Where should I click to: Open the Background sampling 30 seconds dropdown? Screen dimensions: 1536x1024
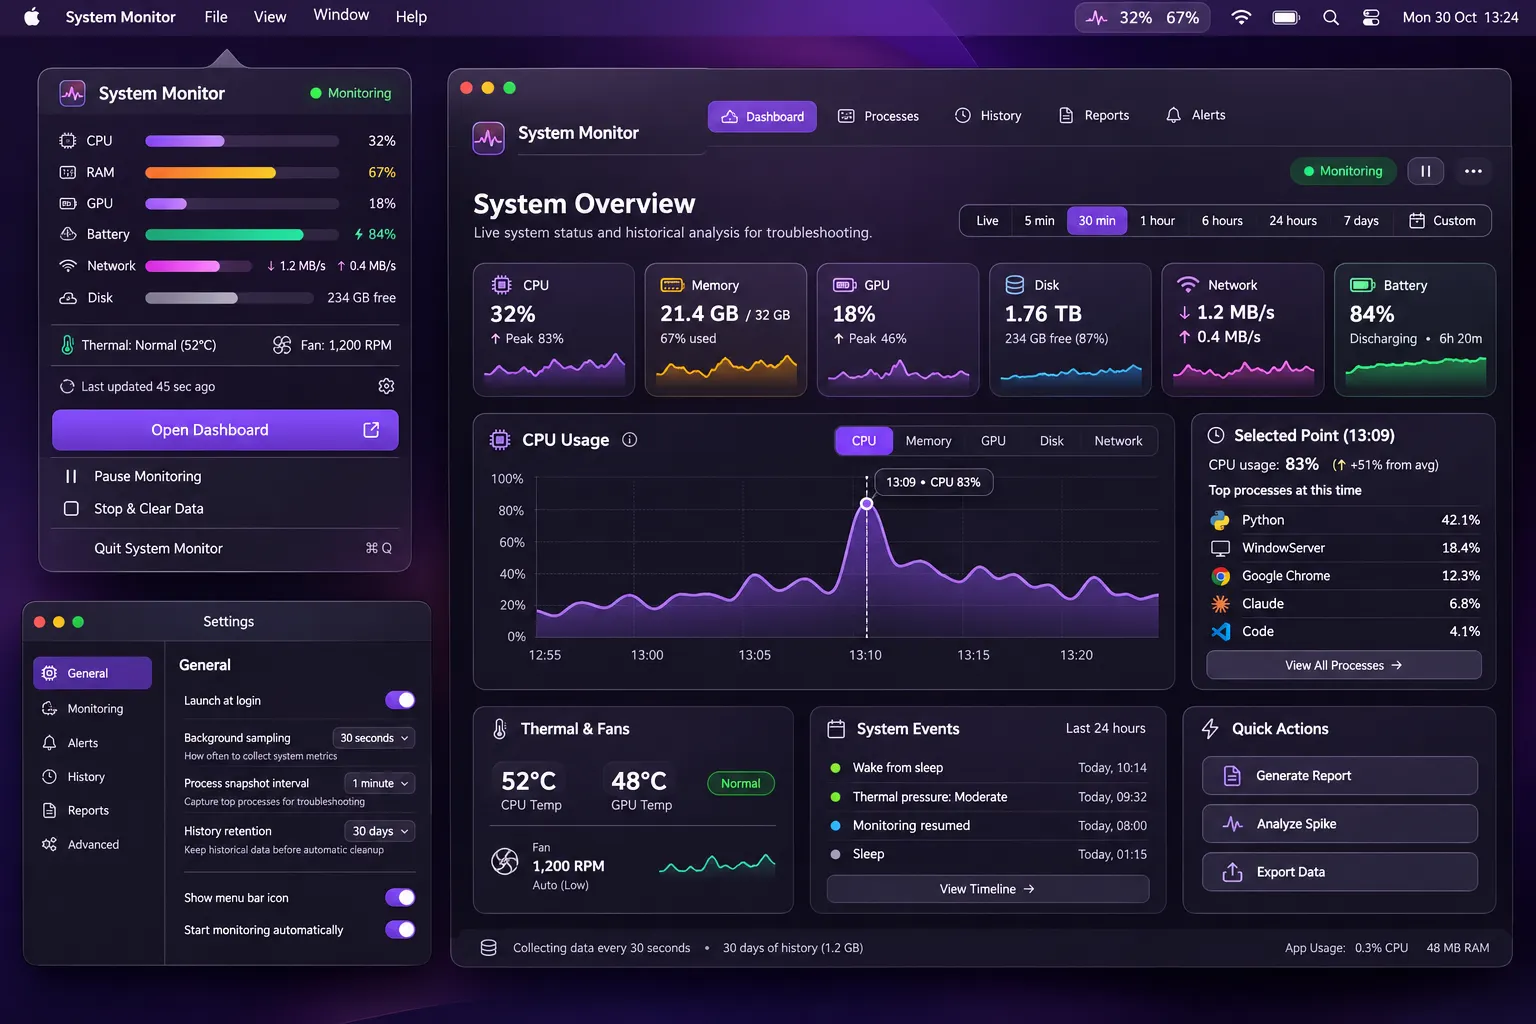374,738
